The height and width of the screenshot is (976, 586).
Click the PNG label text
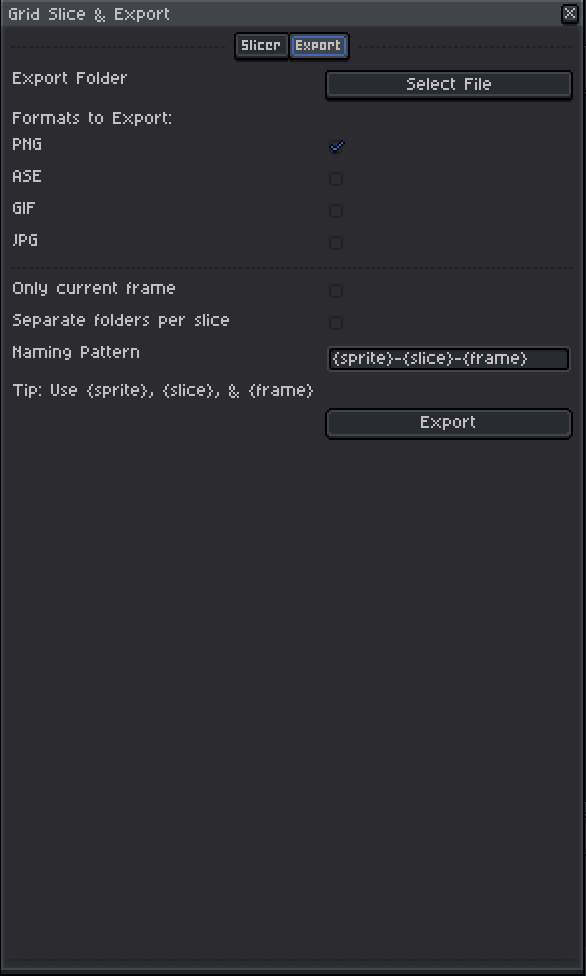point(27,144)
